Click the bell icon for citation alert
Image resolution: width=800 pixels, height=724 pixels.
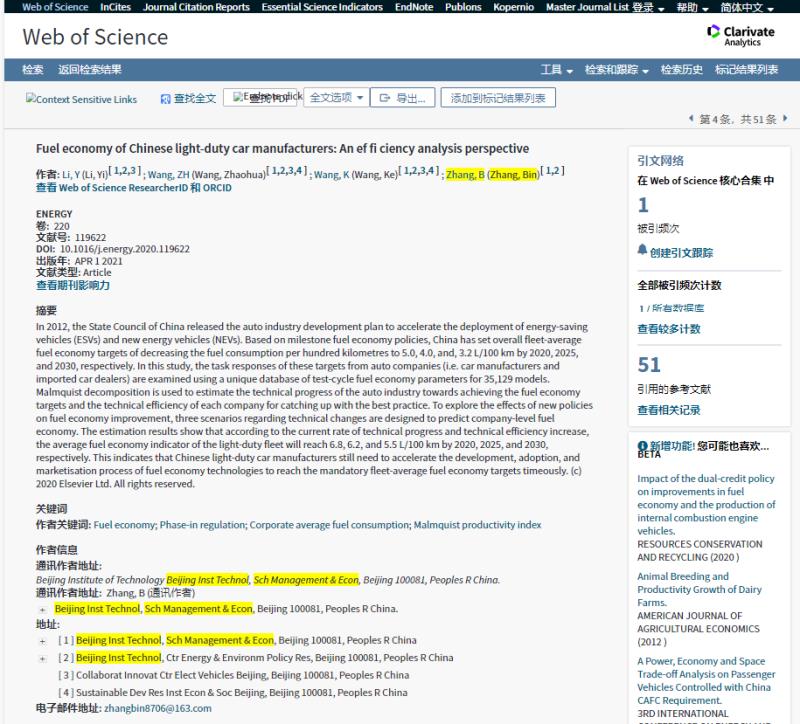click(x=642, y=251)
